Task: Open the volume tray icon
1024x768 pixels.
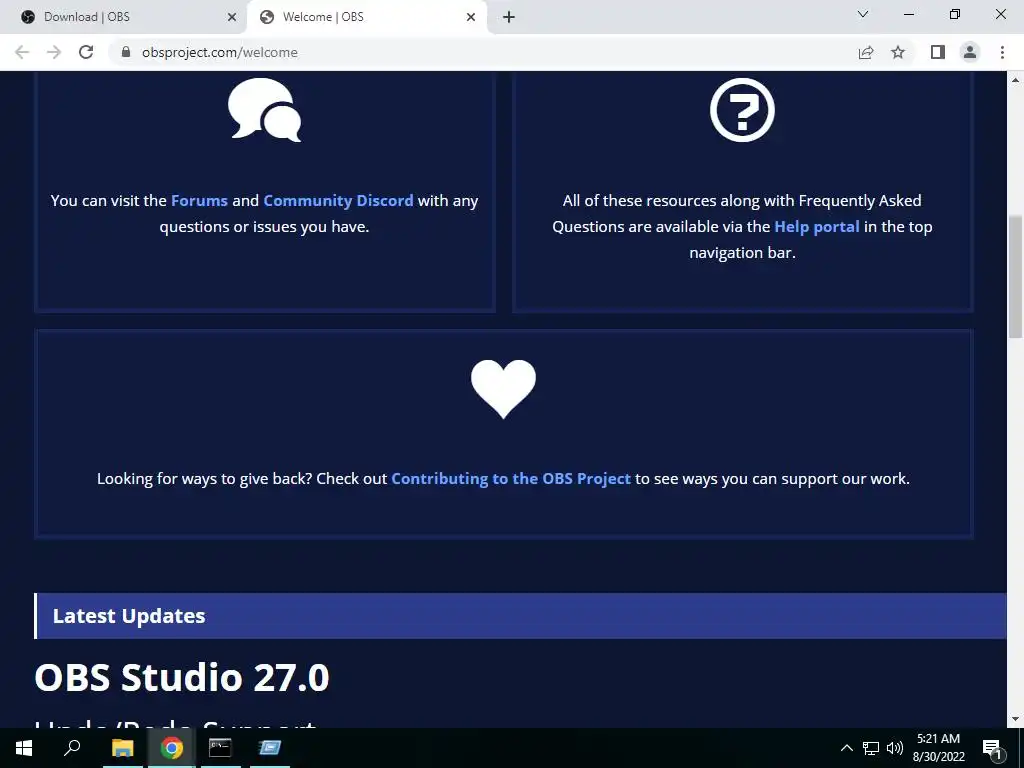Action: pos(895,748)
